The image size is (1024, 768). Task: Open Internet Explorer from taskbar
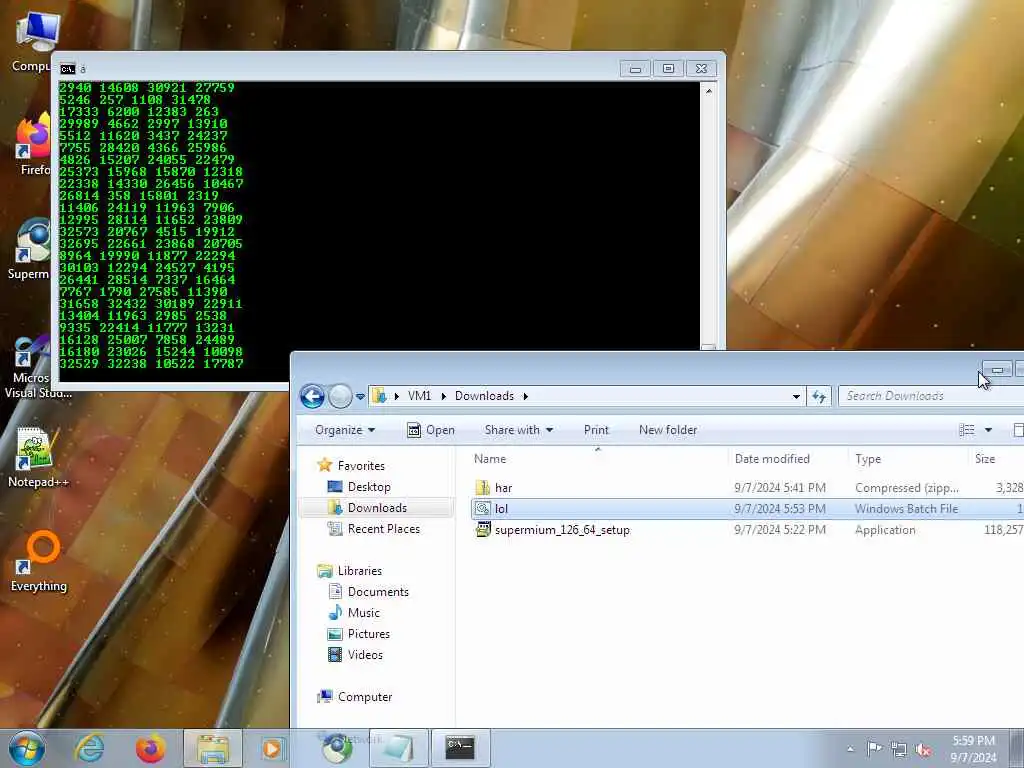[89, 748]
